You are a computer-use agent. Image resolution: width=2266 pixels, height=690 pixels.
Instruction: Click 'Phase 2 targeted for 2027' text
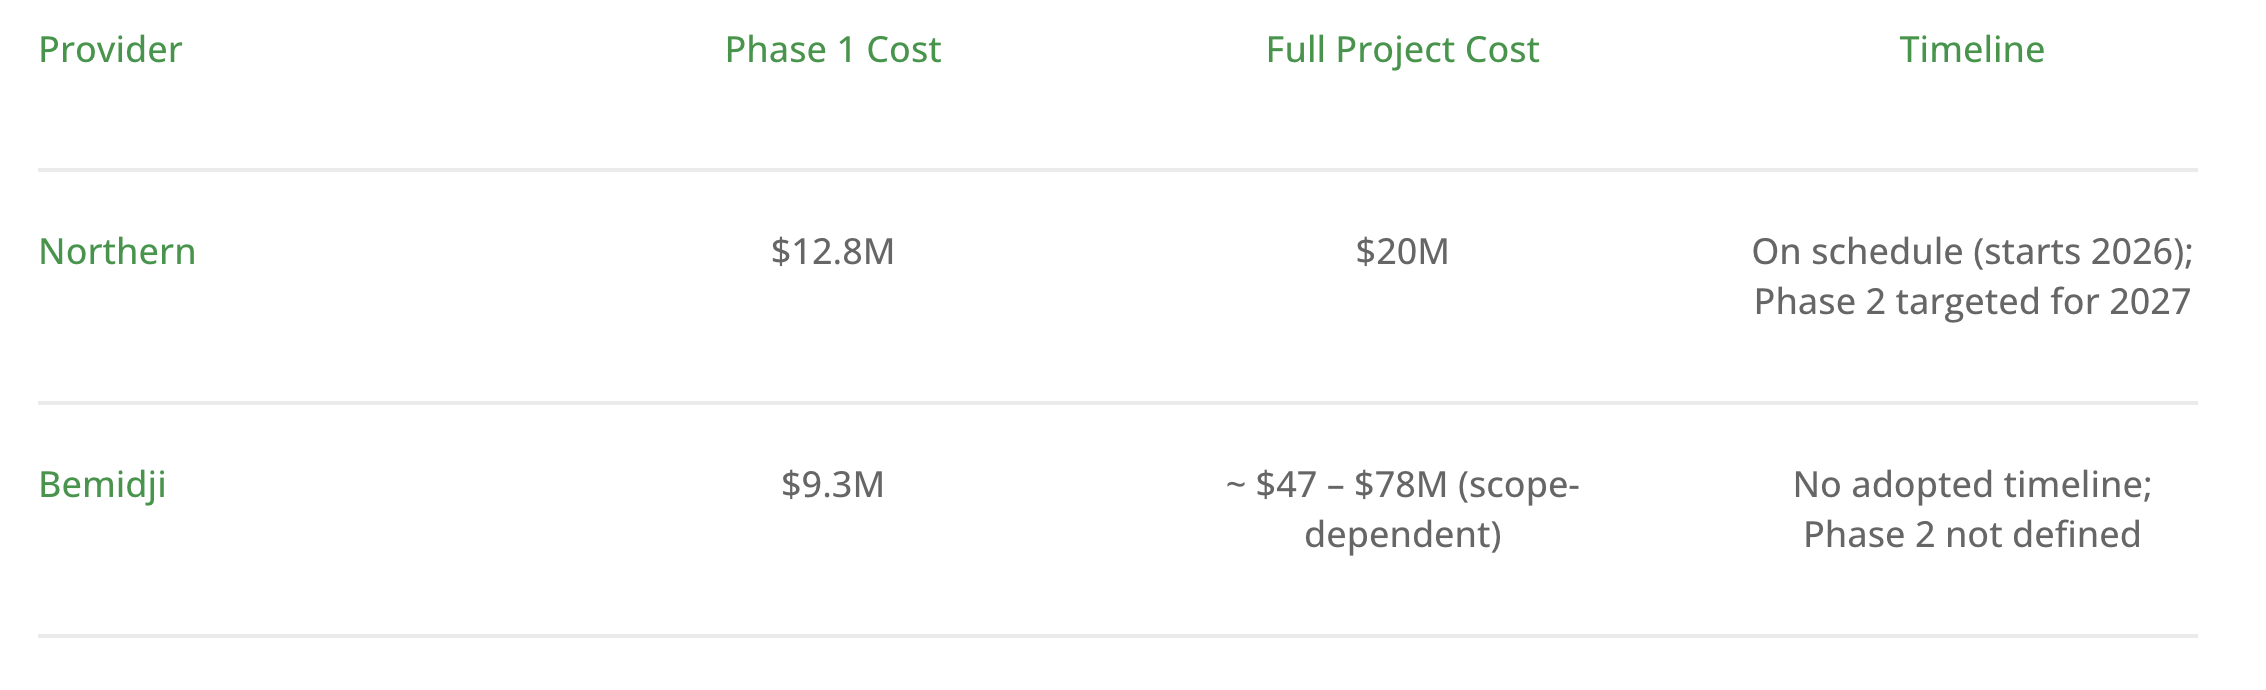(x=1971, y=302)
